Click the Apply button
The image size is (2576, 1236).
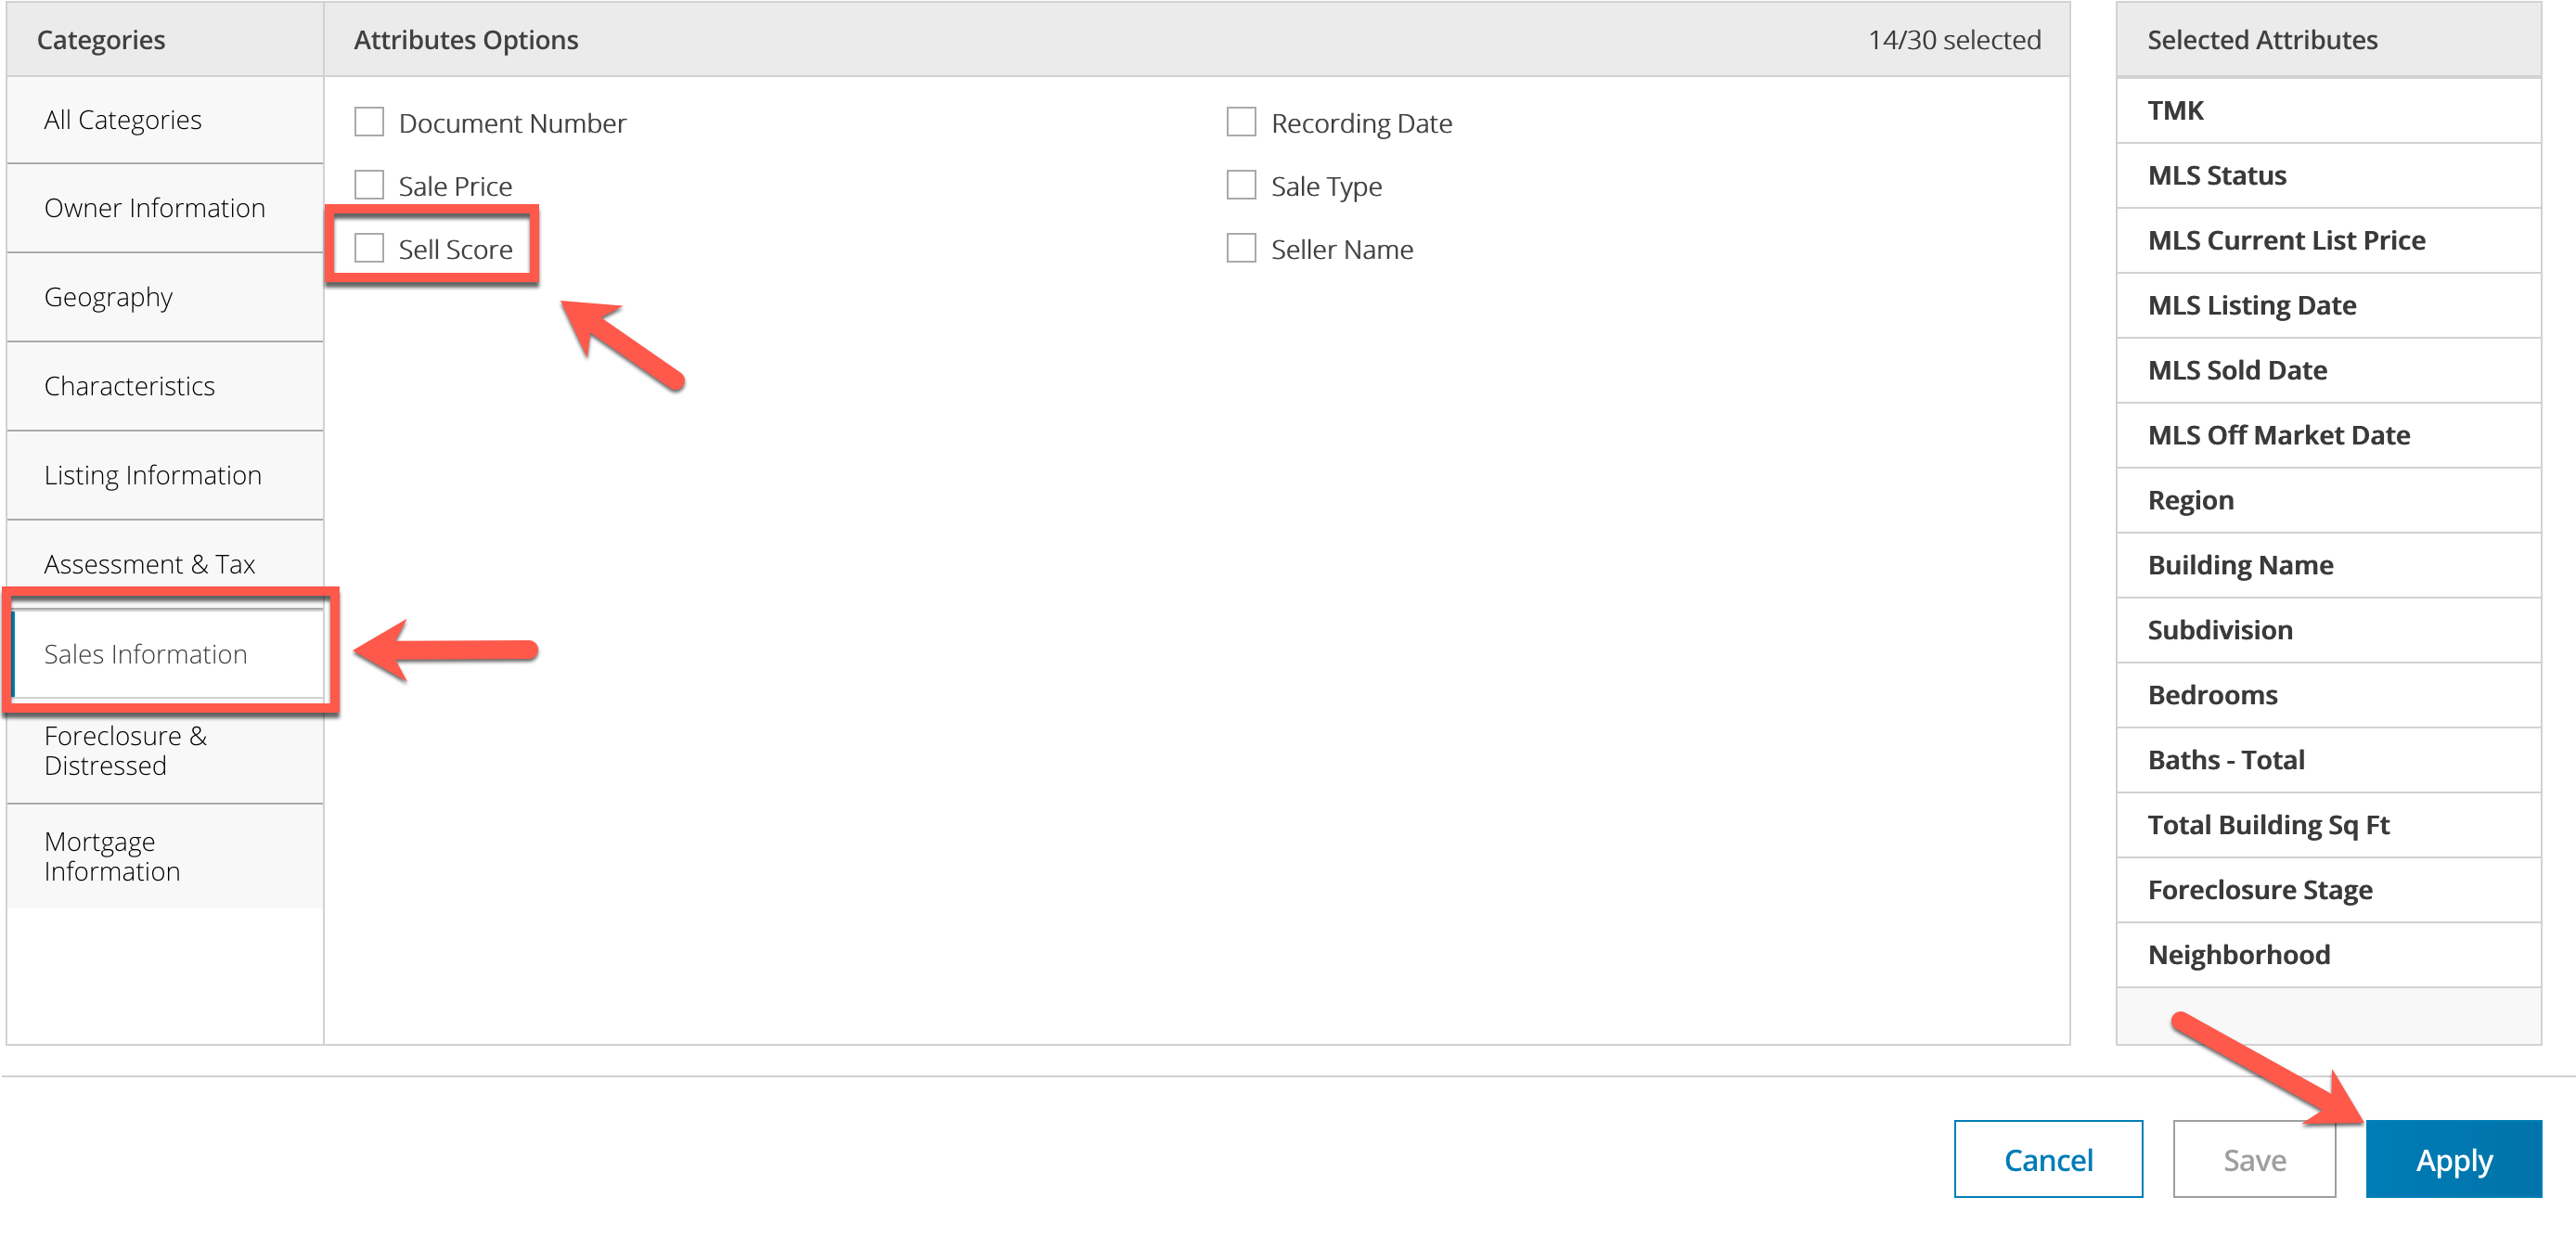click(2453, 1159)
